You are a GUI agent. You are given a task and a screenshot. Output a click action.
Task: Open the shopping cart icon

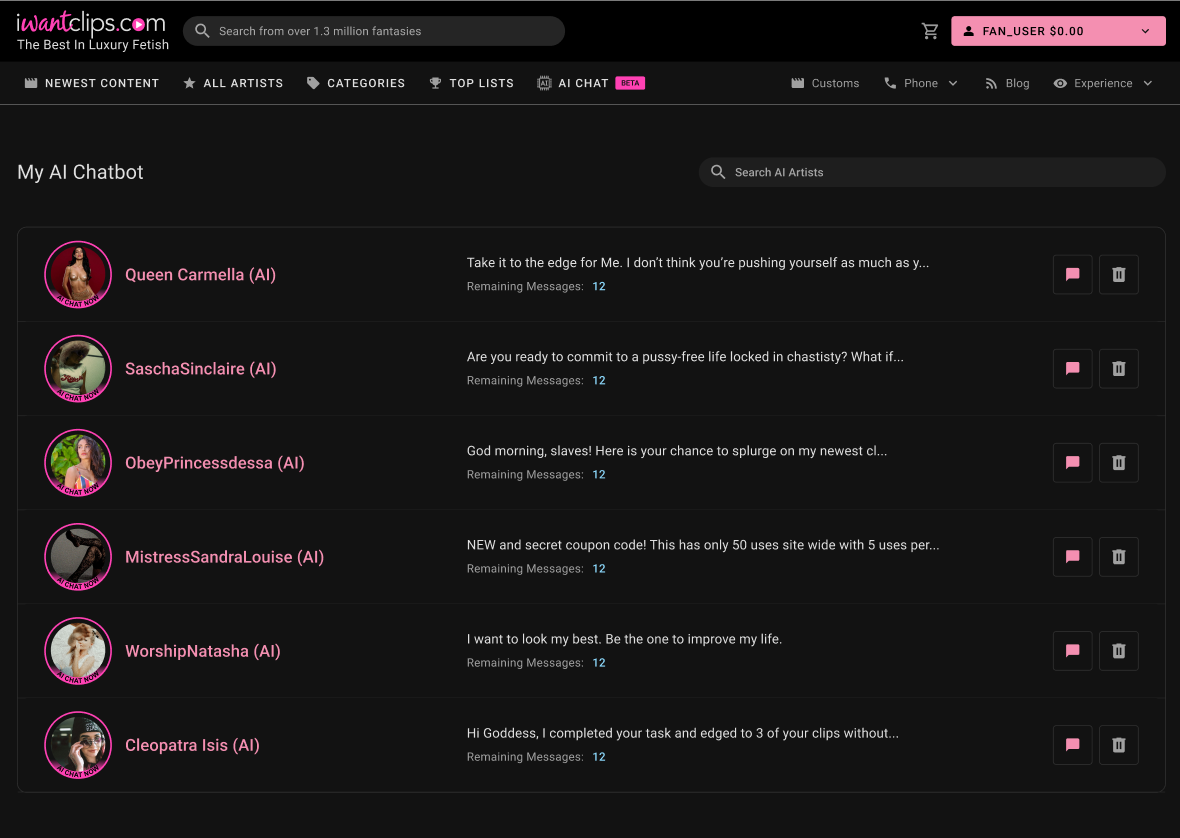(x=930, y=31)
